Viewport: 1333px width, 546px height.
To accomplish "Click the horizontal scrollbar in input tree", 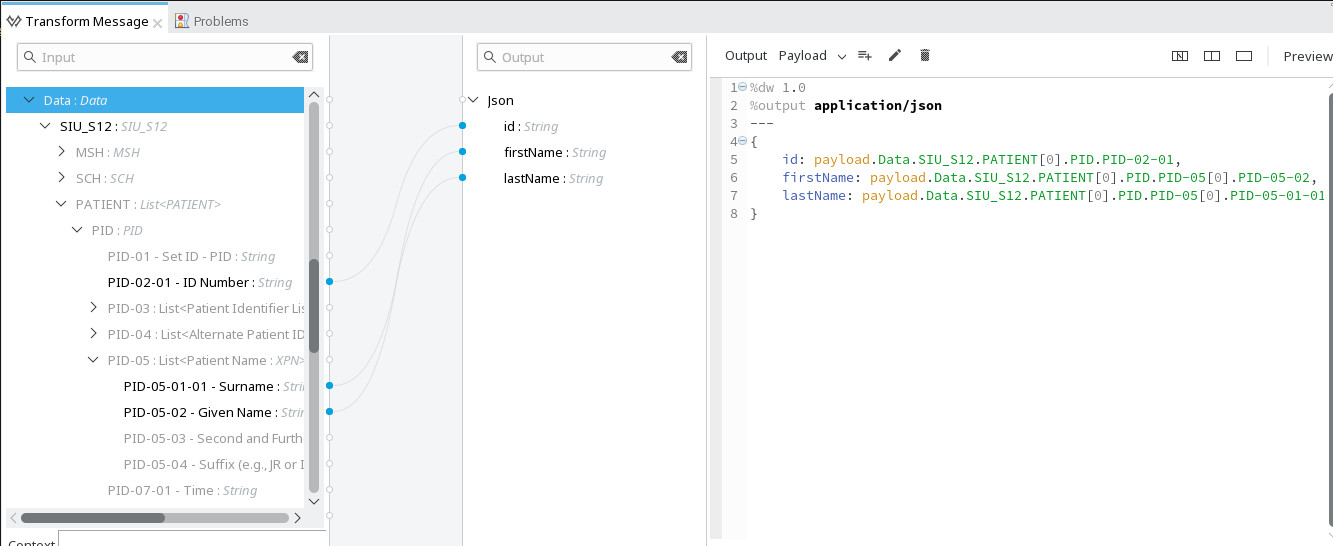I will (92, 518).
